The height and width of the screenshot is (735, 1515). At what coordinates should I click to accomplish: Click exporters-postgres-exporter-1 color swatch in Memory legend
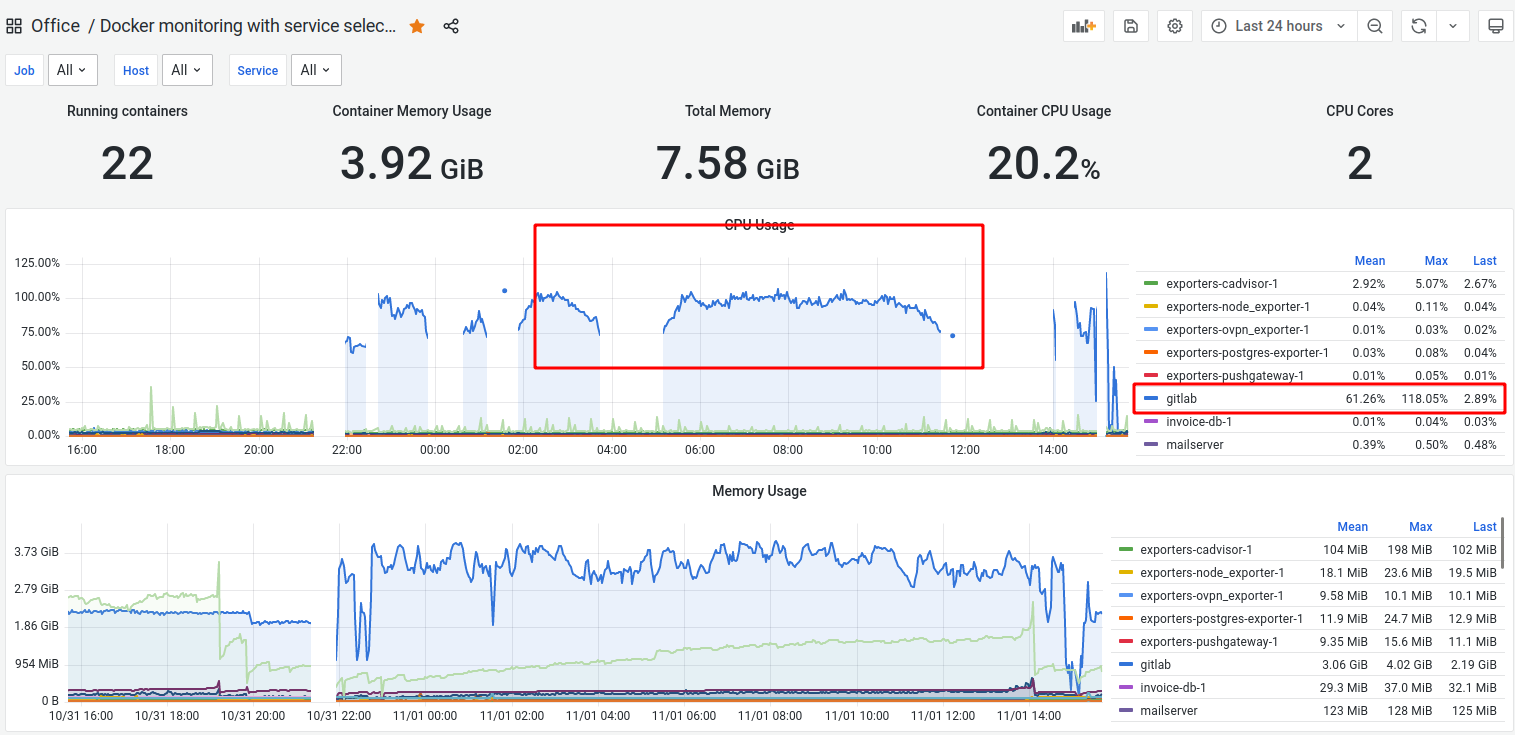click(1125, 618)
